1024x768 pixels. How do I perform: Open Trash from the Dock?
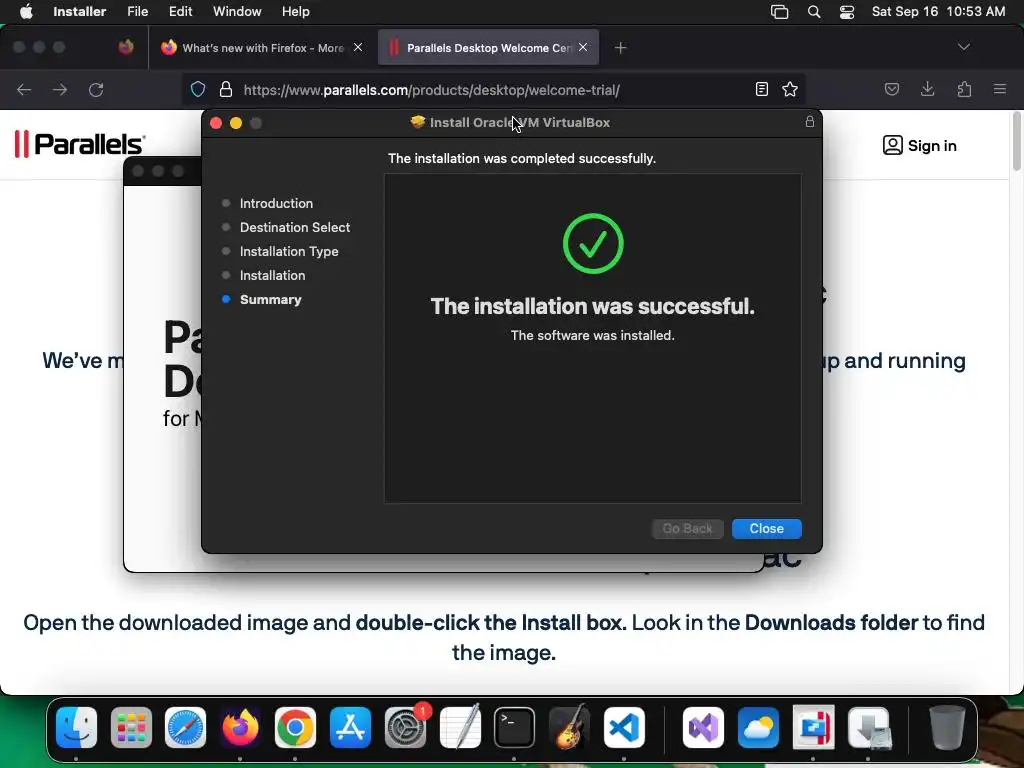[946, 728]
